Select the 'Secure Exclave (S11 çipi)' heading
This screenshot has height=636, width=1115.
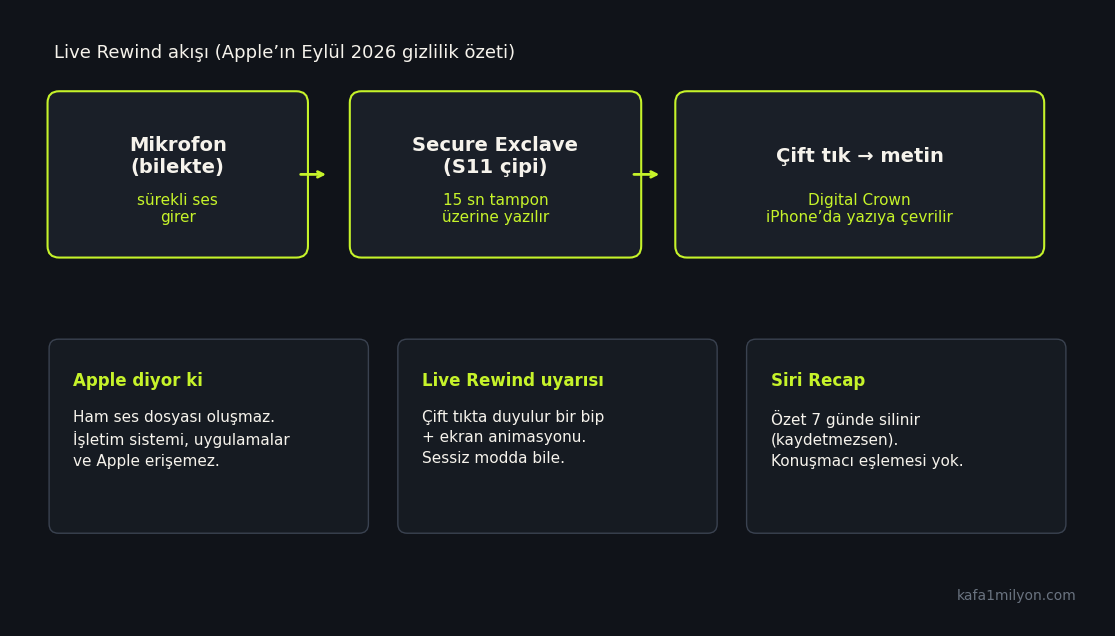(x=495, y=155)
